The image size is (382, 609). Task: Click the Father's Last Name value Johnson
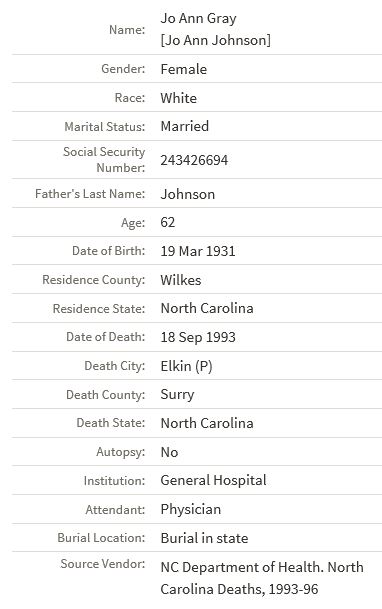(188, 194)
